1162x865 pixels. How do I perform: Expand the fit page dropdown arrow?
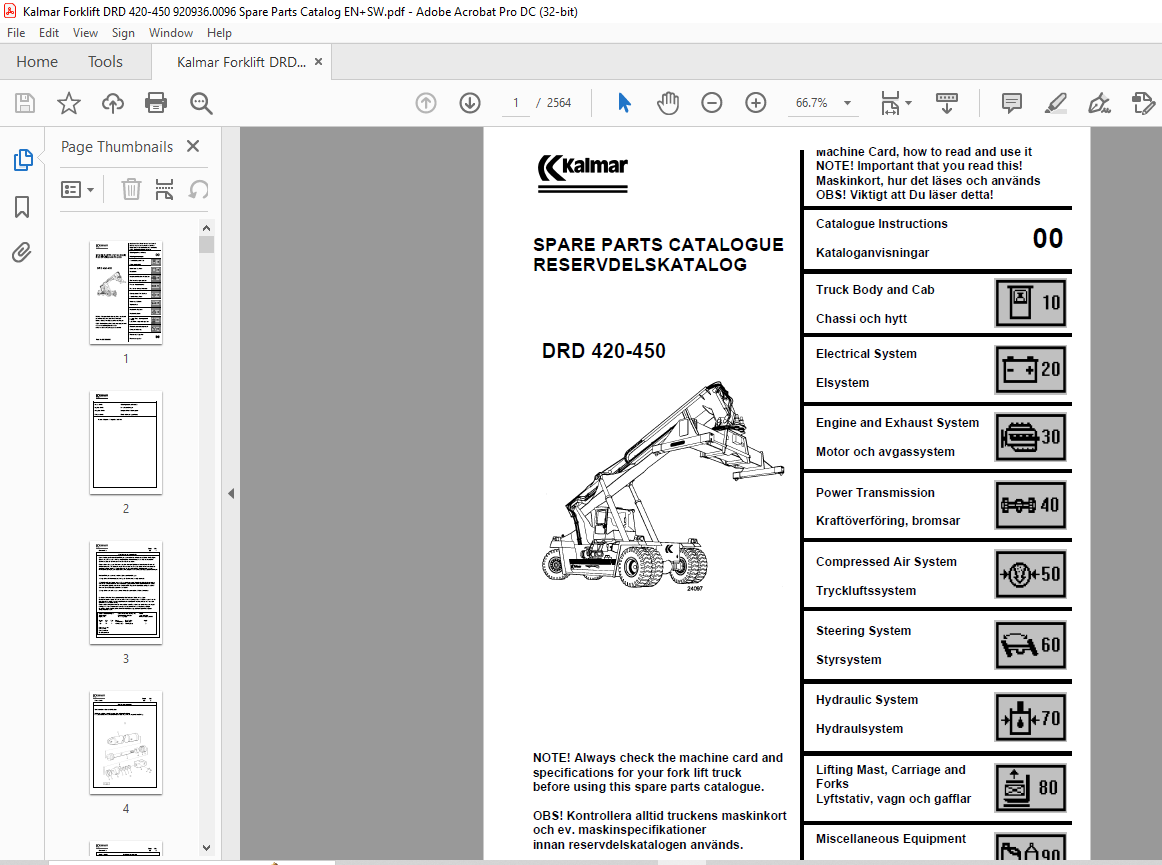click(909, 103)
